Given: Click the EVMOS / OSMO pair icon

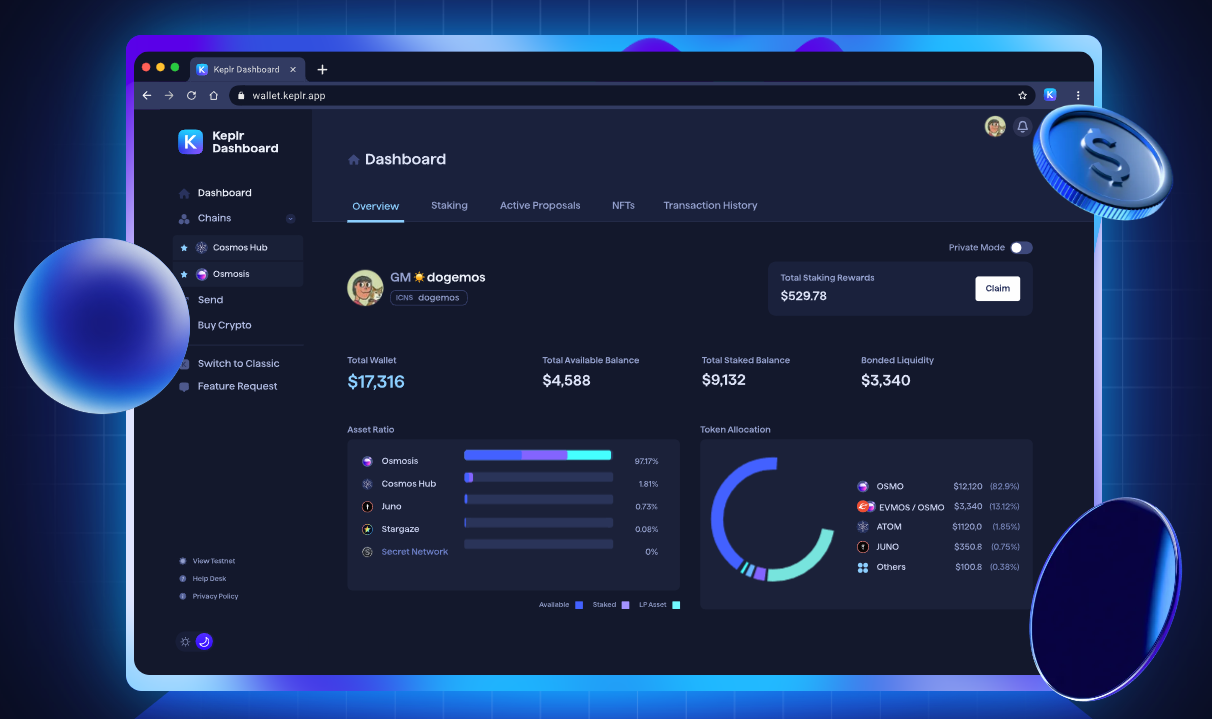Looking at the screenshot, I should [866, 507].
